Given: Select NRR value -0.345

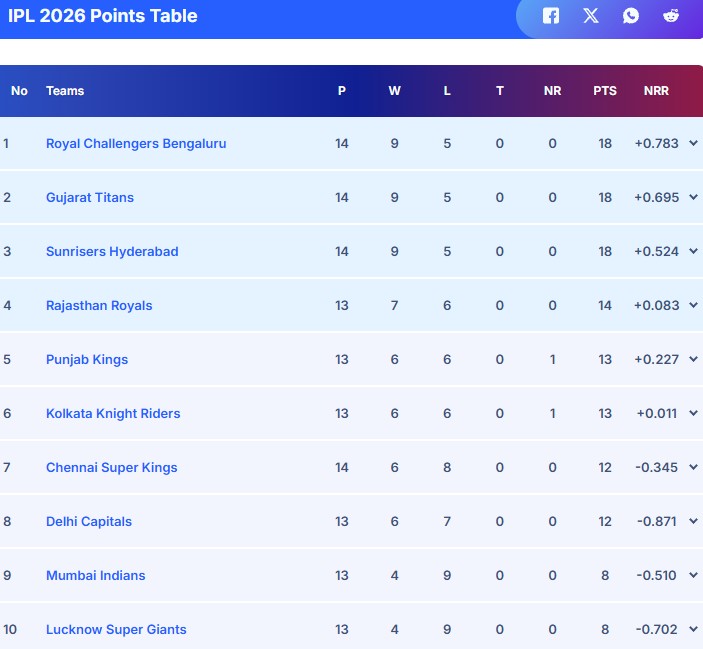Looking at the screenshot, I should [x=656, y=467].
